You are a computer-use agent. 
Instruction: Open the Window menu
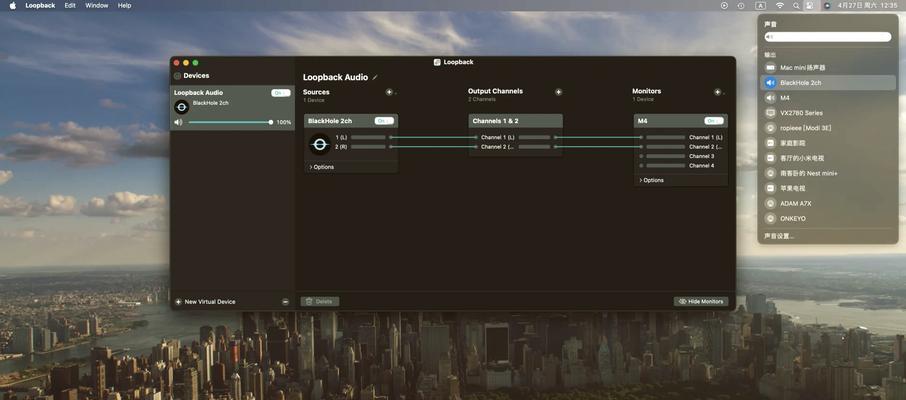coord(96,5)
